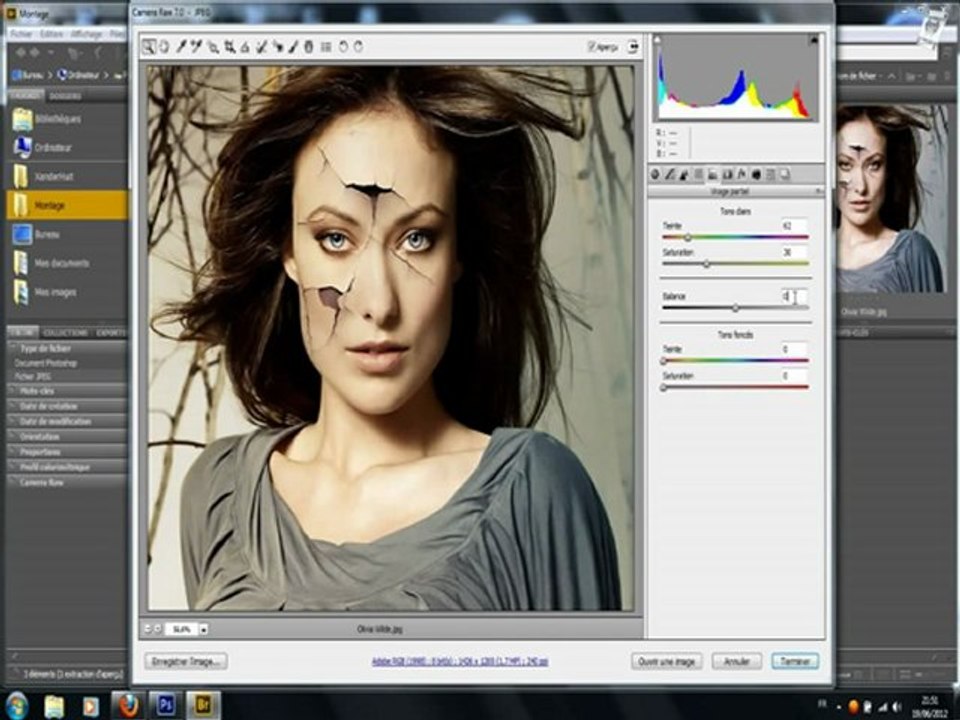The width and height of the screenshot is (960, 720).
Task: Rotate image 90° counterclockwise
Action: pos(343,47)
